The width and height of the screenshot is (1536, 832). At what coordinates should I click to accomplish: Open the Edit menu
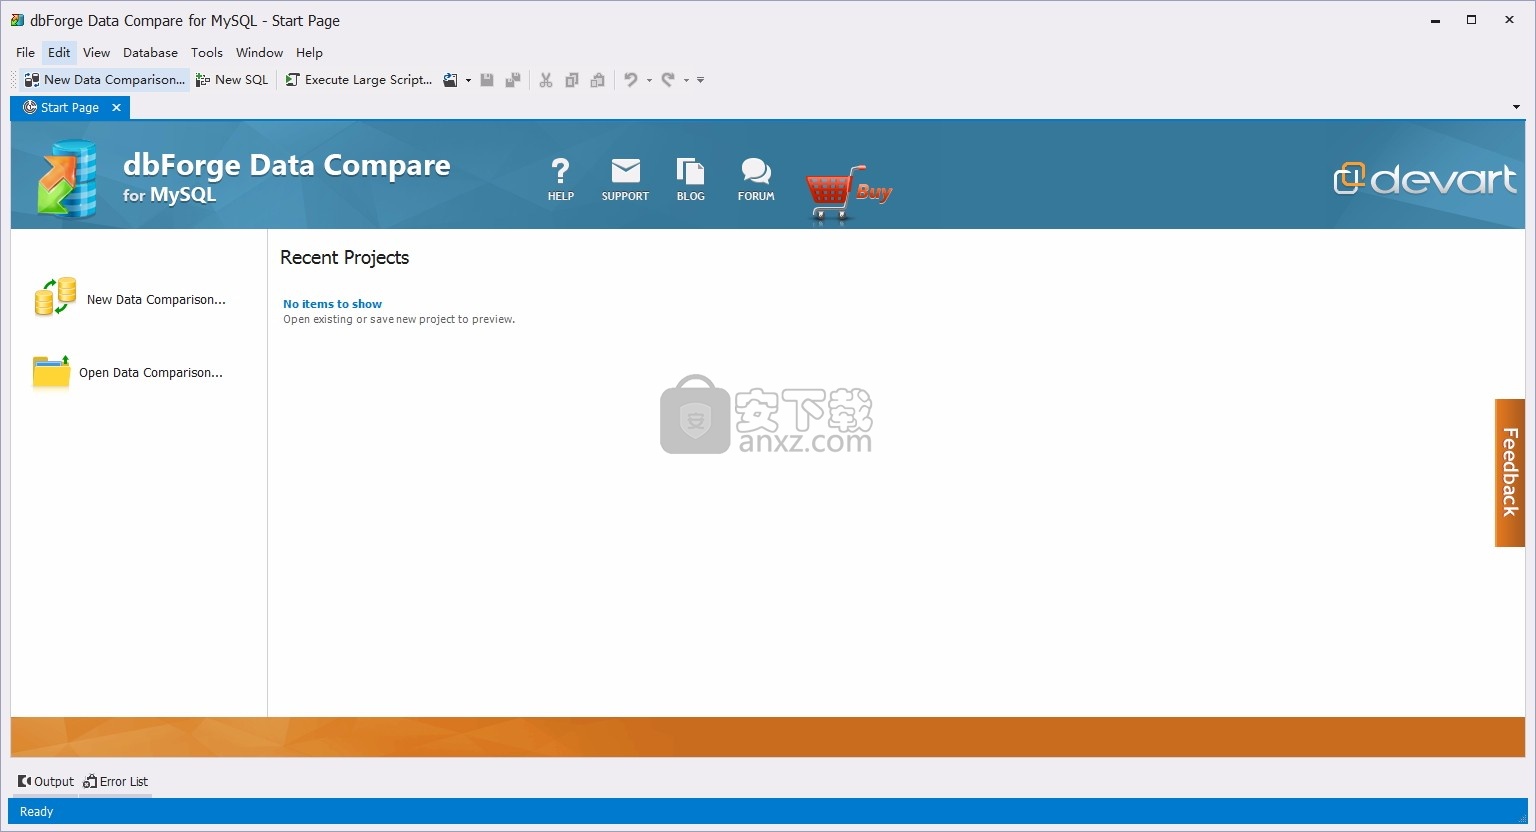59,53
